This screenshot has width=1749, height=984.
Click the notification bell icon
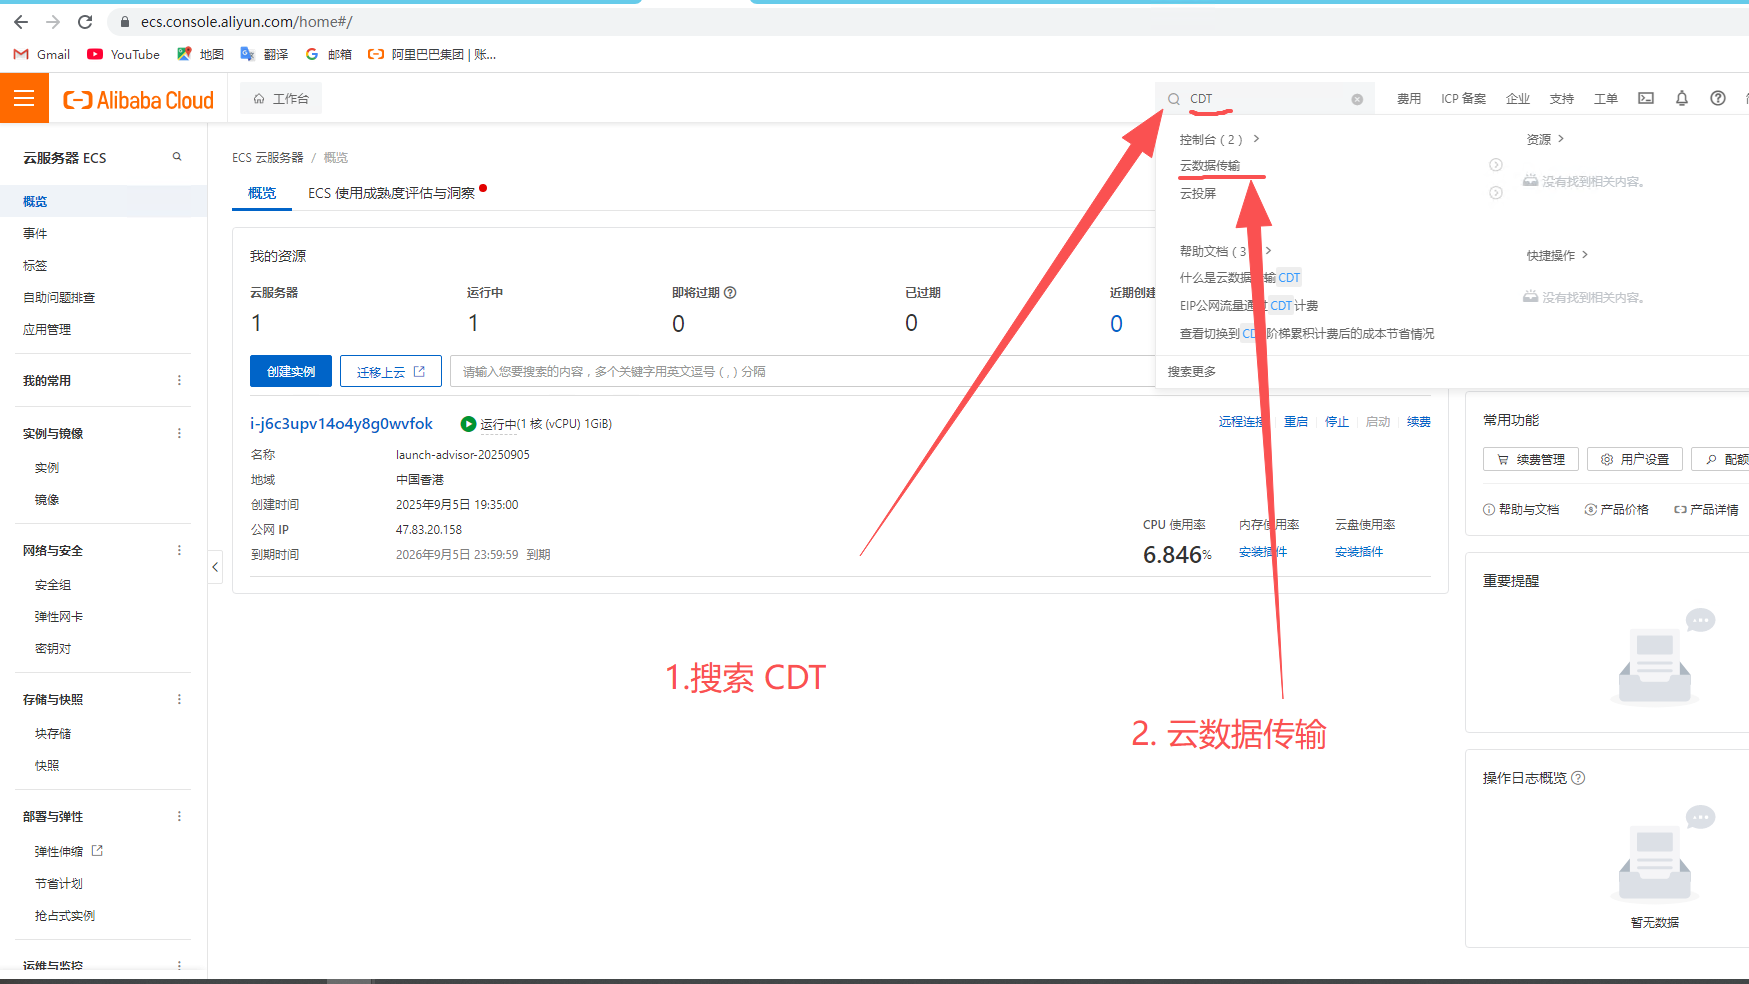(x=1681, y=98)
